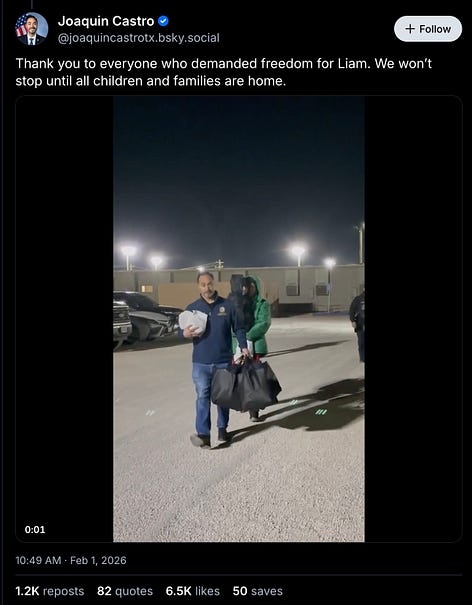This screenshot has height=605, width=472.
Task: Click the 0:01 video time indicator
Action: click(x=35, y=530)
